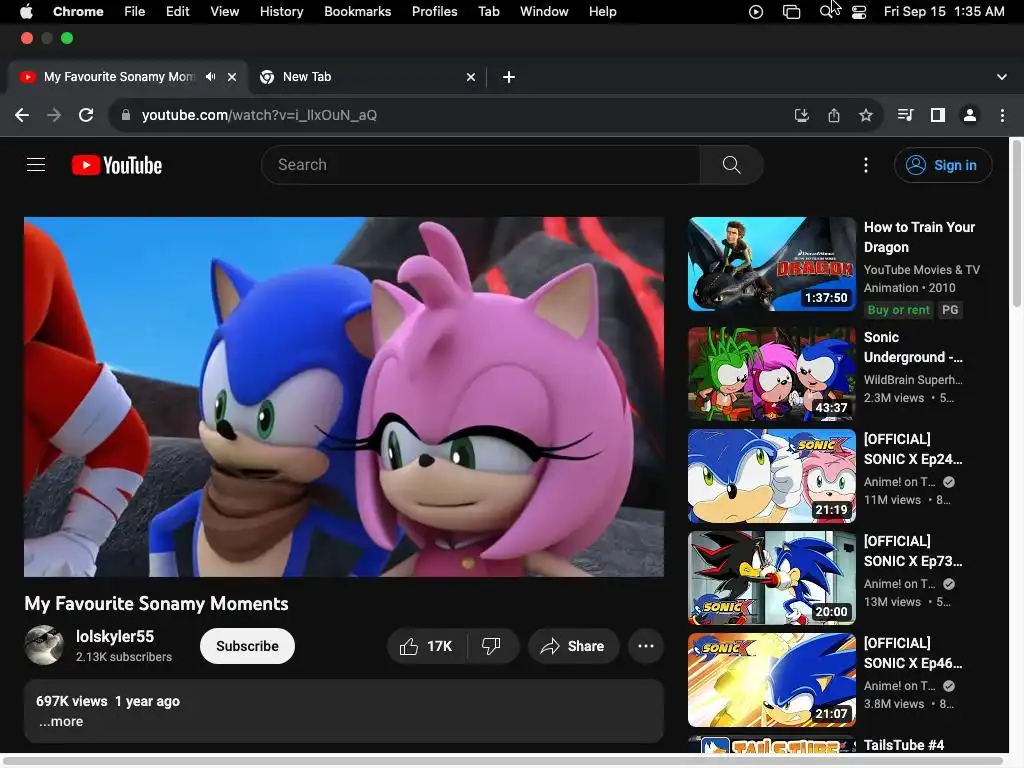Screen dimensions: 1024x768
Task: Open lolskyler55 channel avatar
Action: (44, 645)
